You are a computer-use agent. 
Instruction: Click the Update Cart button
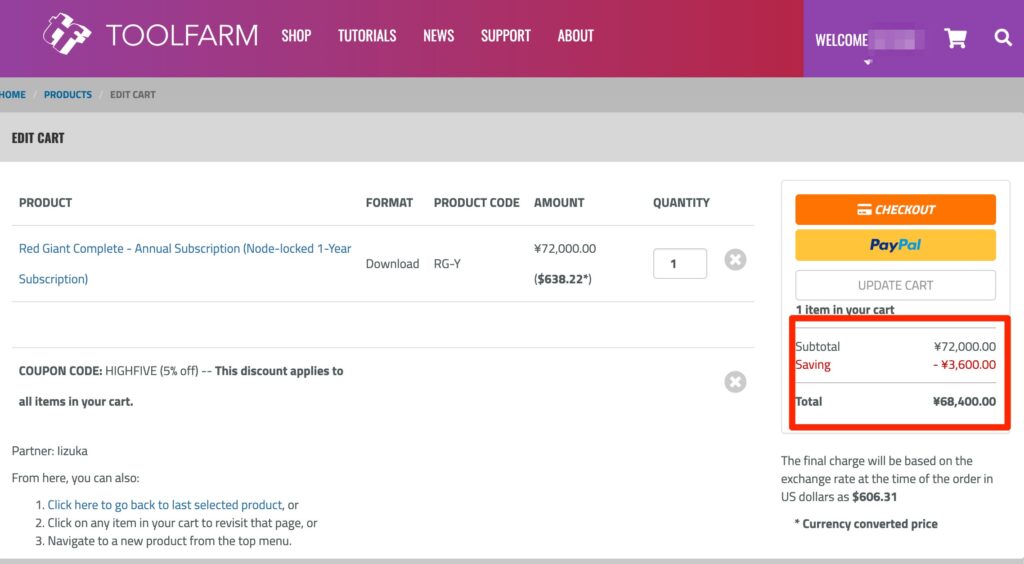(895, 285)
